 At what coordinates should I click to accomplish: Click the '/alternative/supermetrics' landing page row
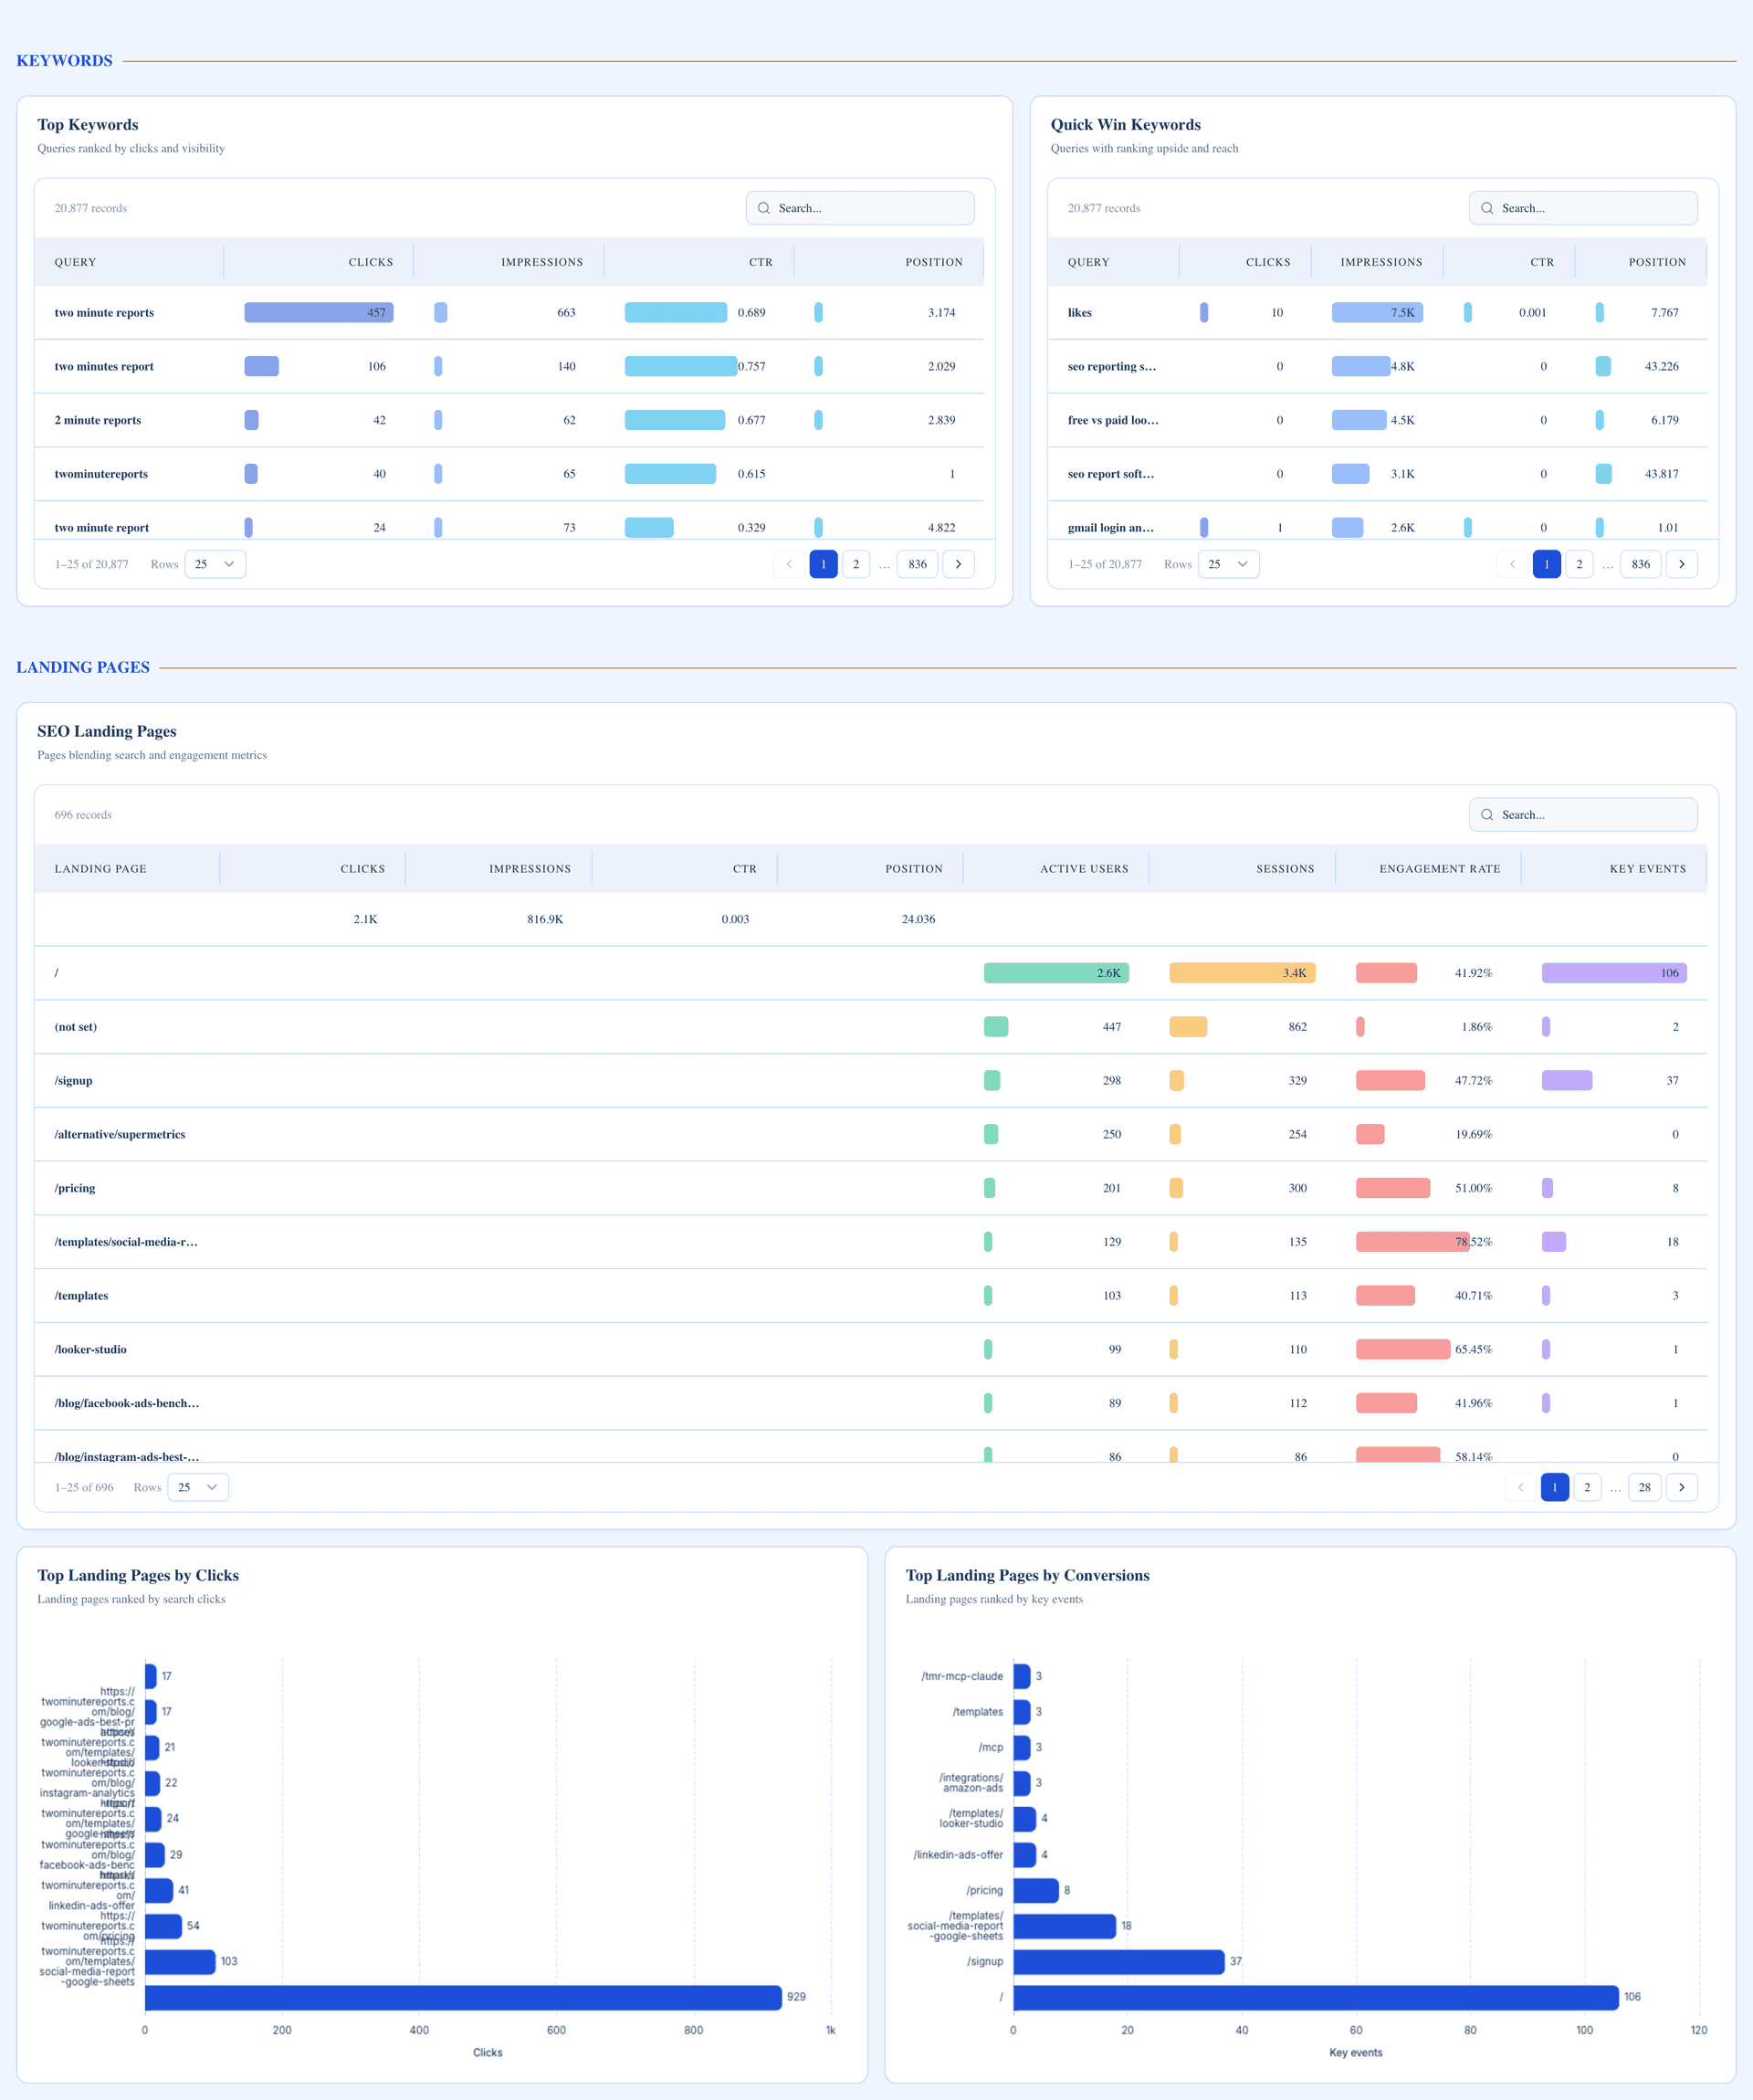pos(870,1134)
